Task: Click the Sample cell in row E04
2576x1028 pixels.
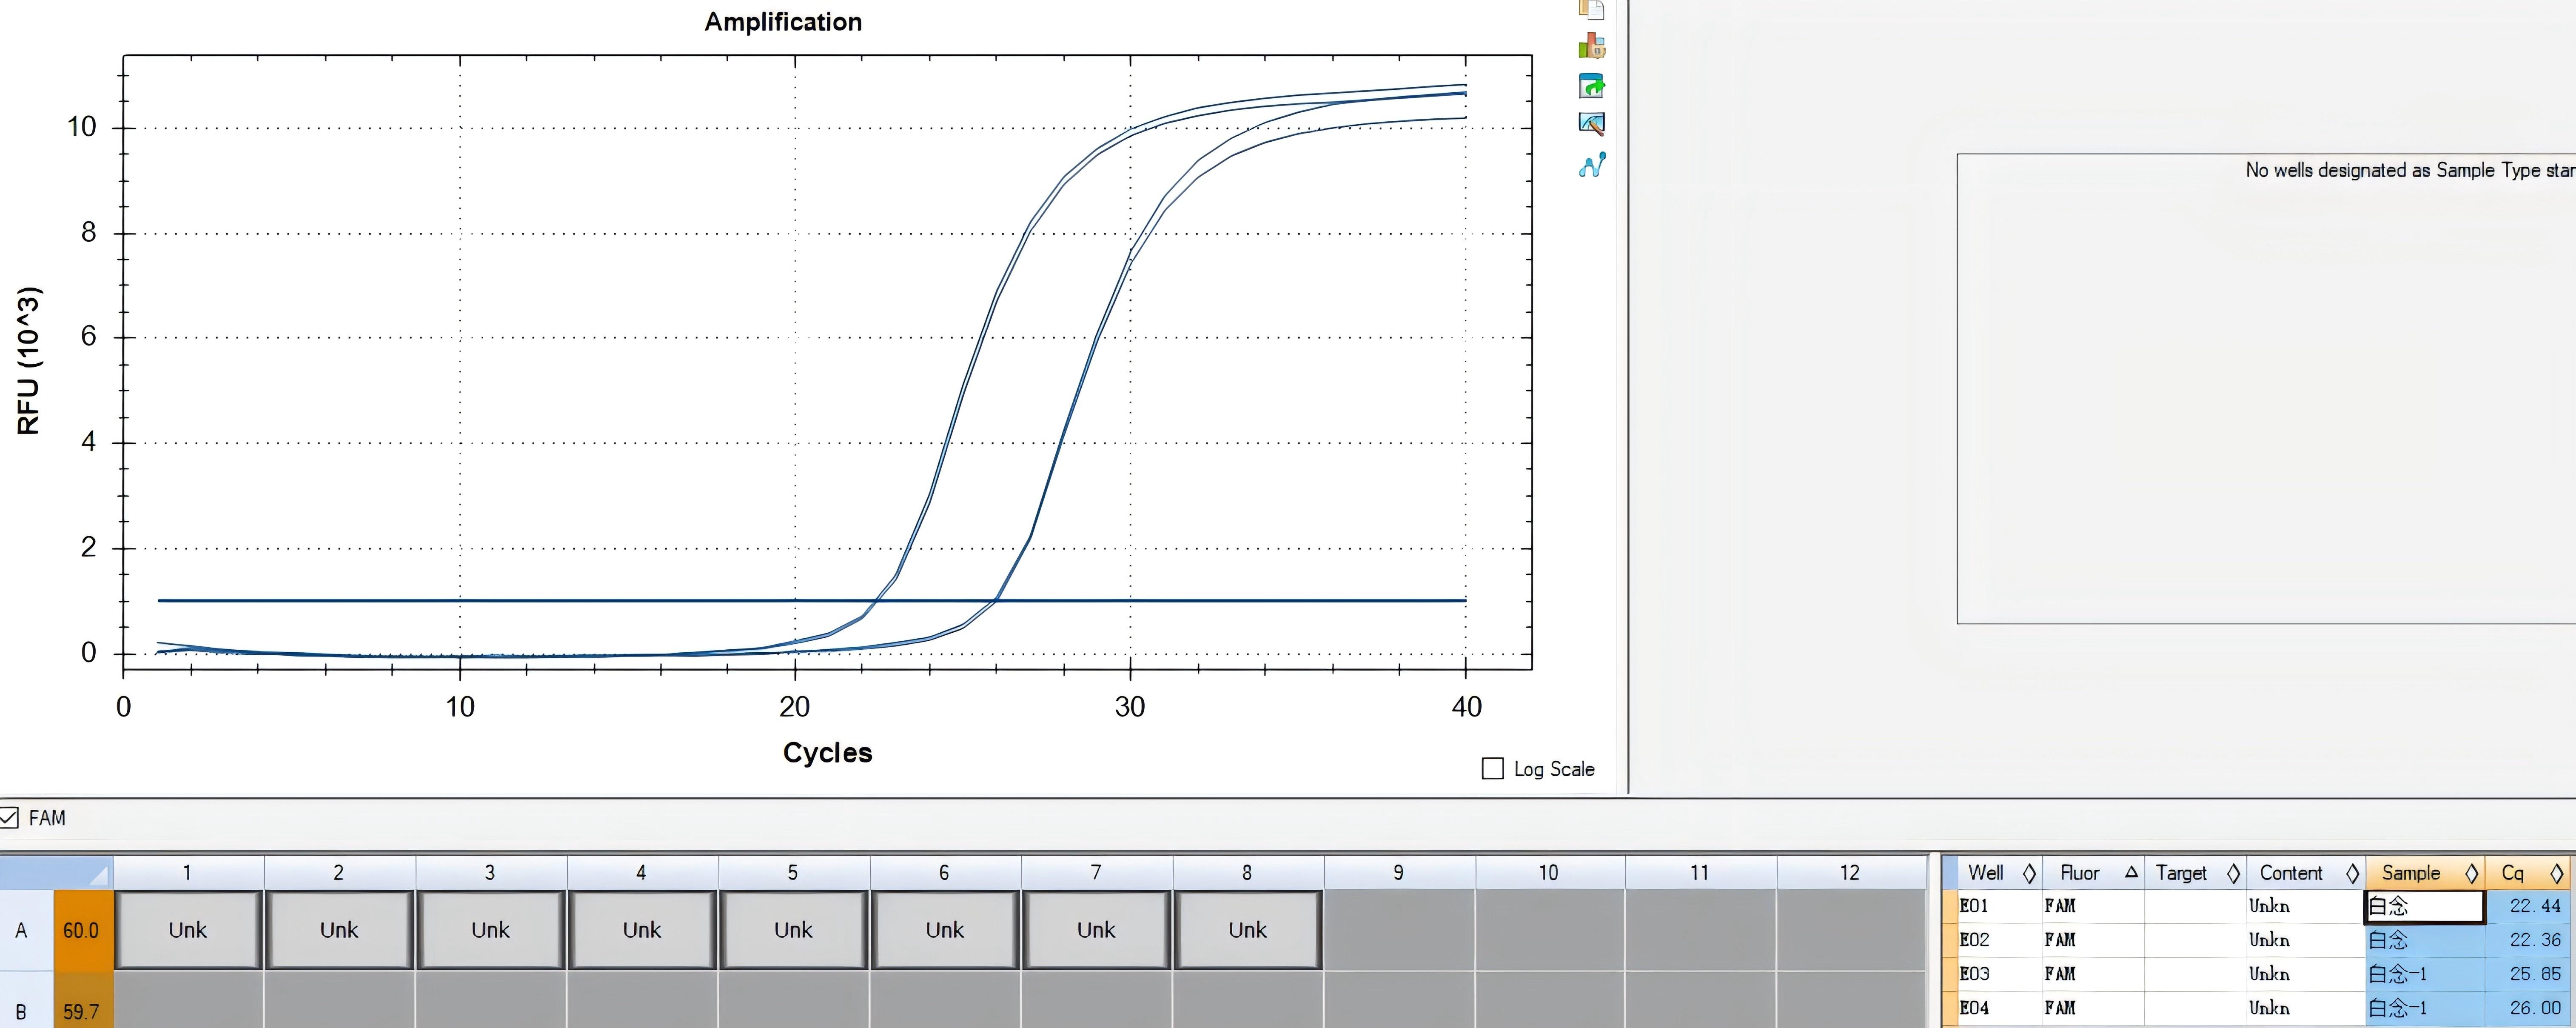Action: click(x=2425, y=1008)
